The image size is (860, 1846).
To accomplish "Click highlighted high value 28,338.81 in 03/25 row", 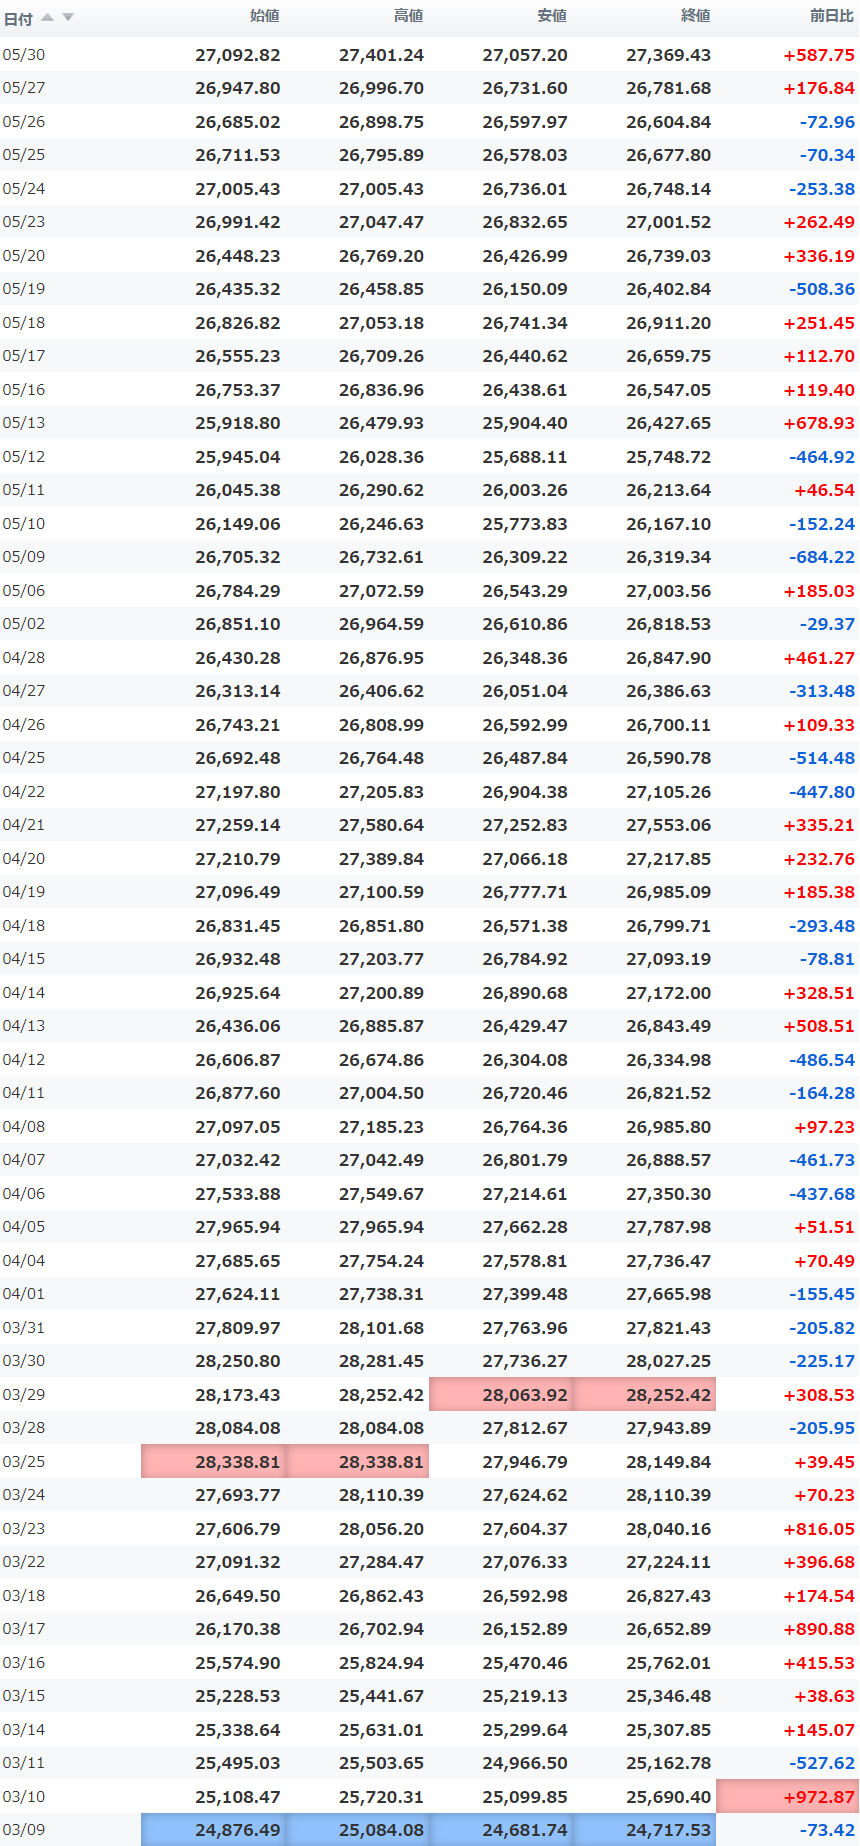I will point(357,1462).
